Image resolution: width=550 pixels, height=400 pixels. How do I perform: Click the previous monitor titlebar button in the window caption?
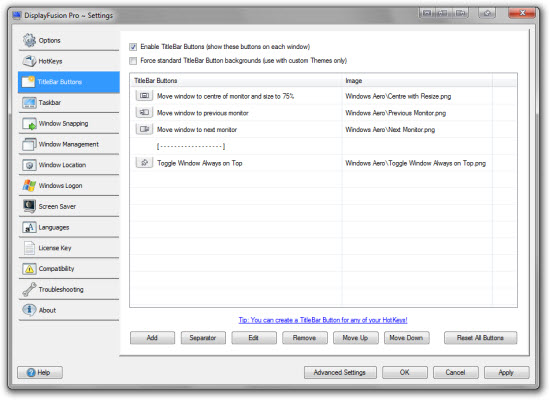point(443,13)
